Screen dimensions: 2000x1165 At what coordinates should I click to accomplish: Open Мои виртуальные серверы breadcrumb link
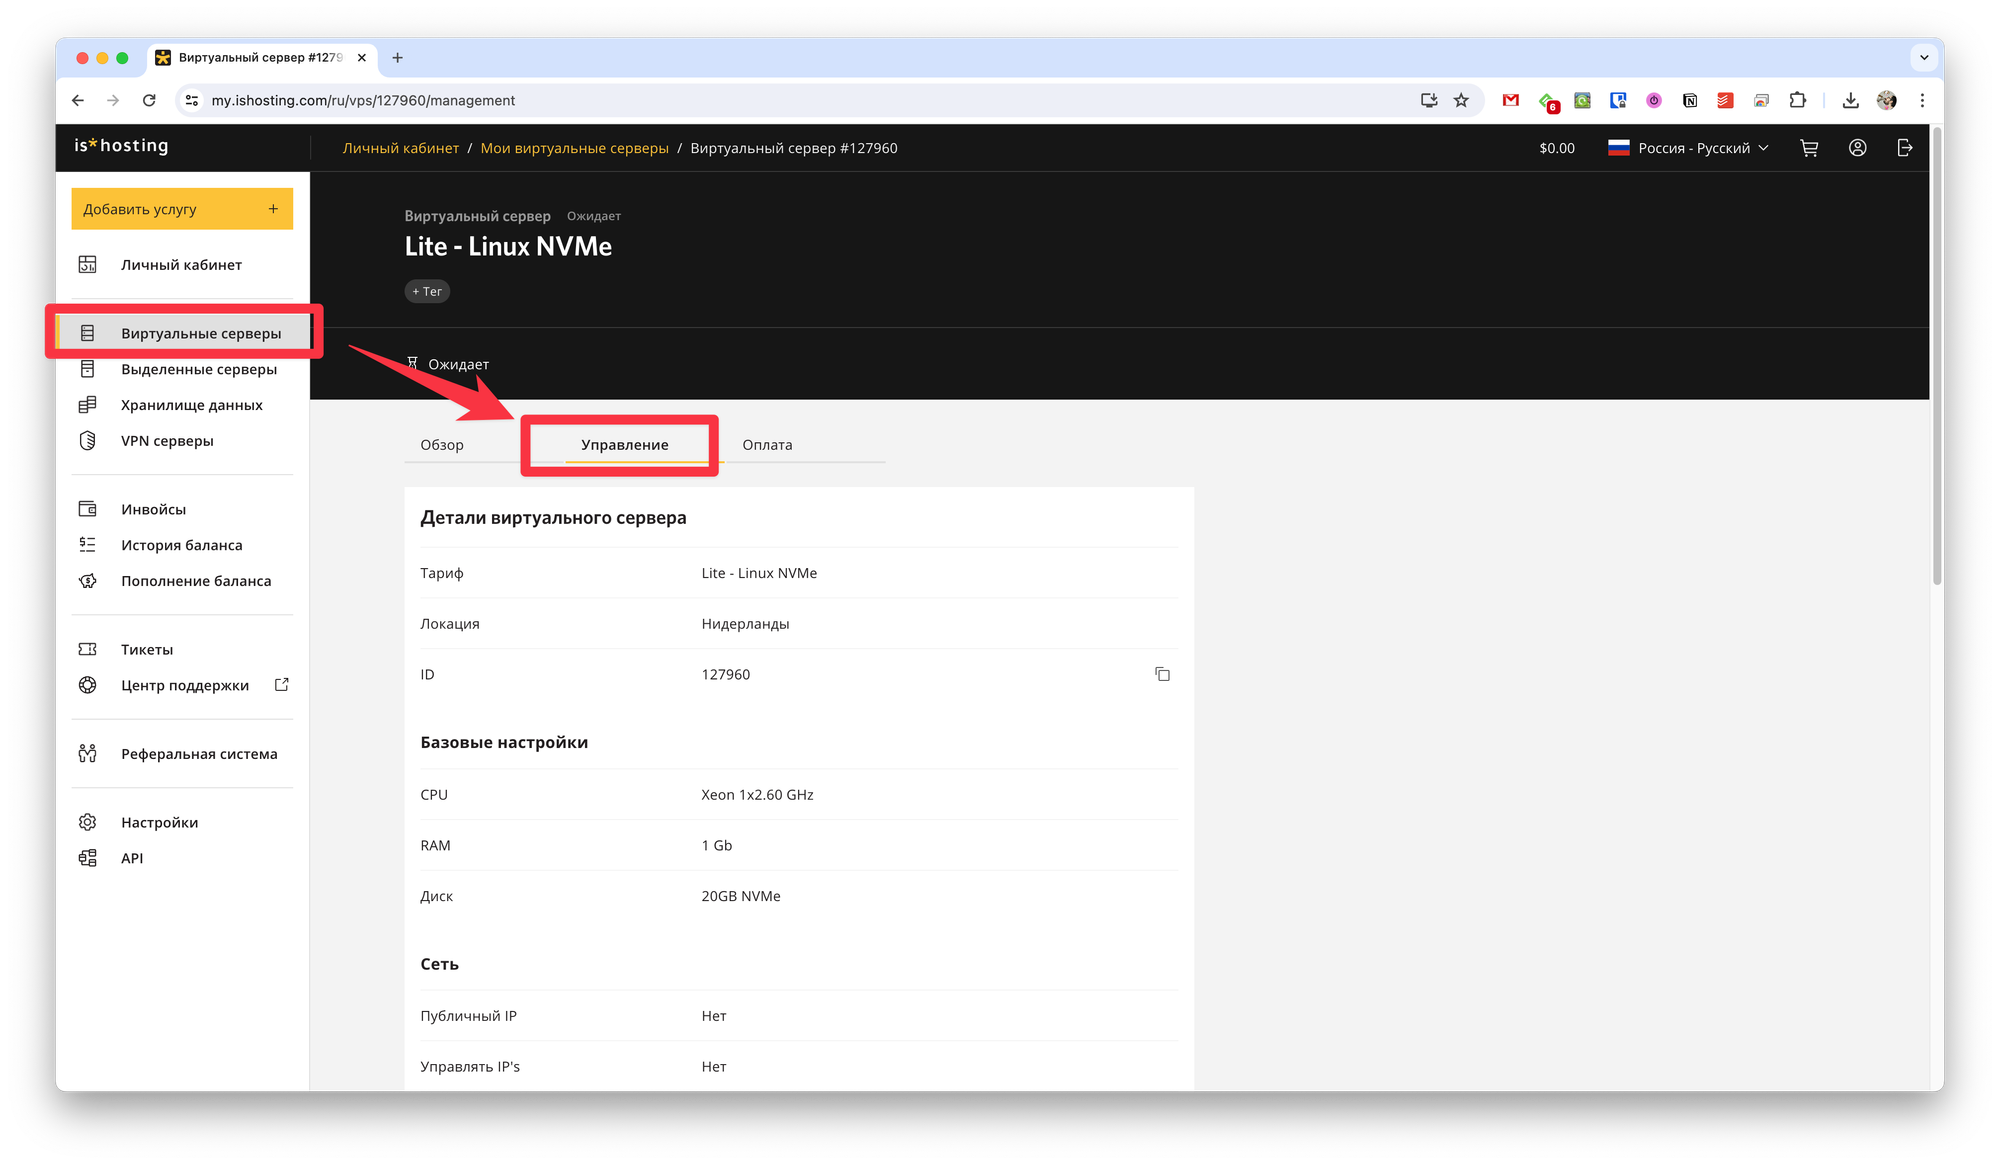[x=574, y=148]
